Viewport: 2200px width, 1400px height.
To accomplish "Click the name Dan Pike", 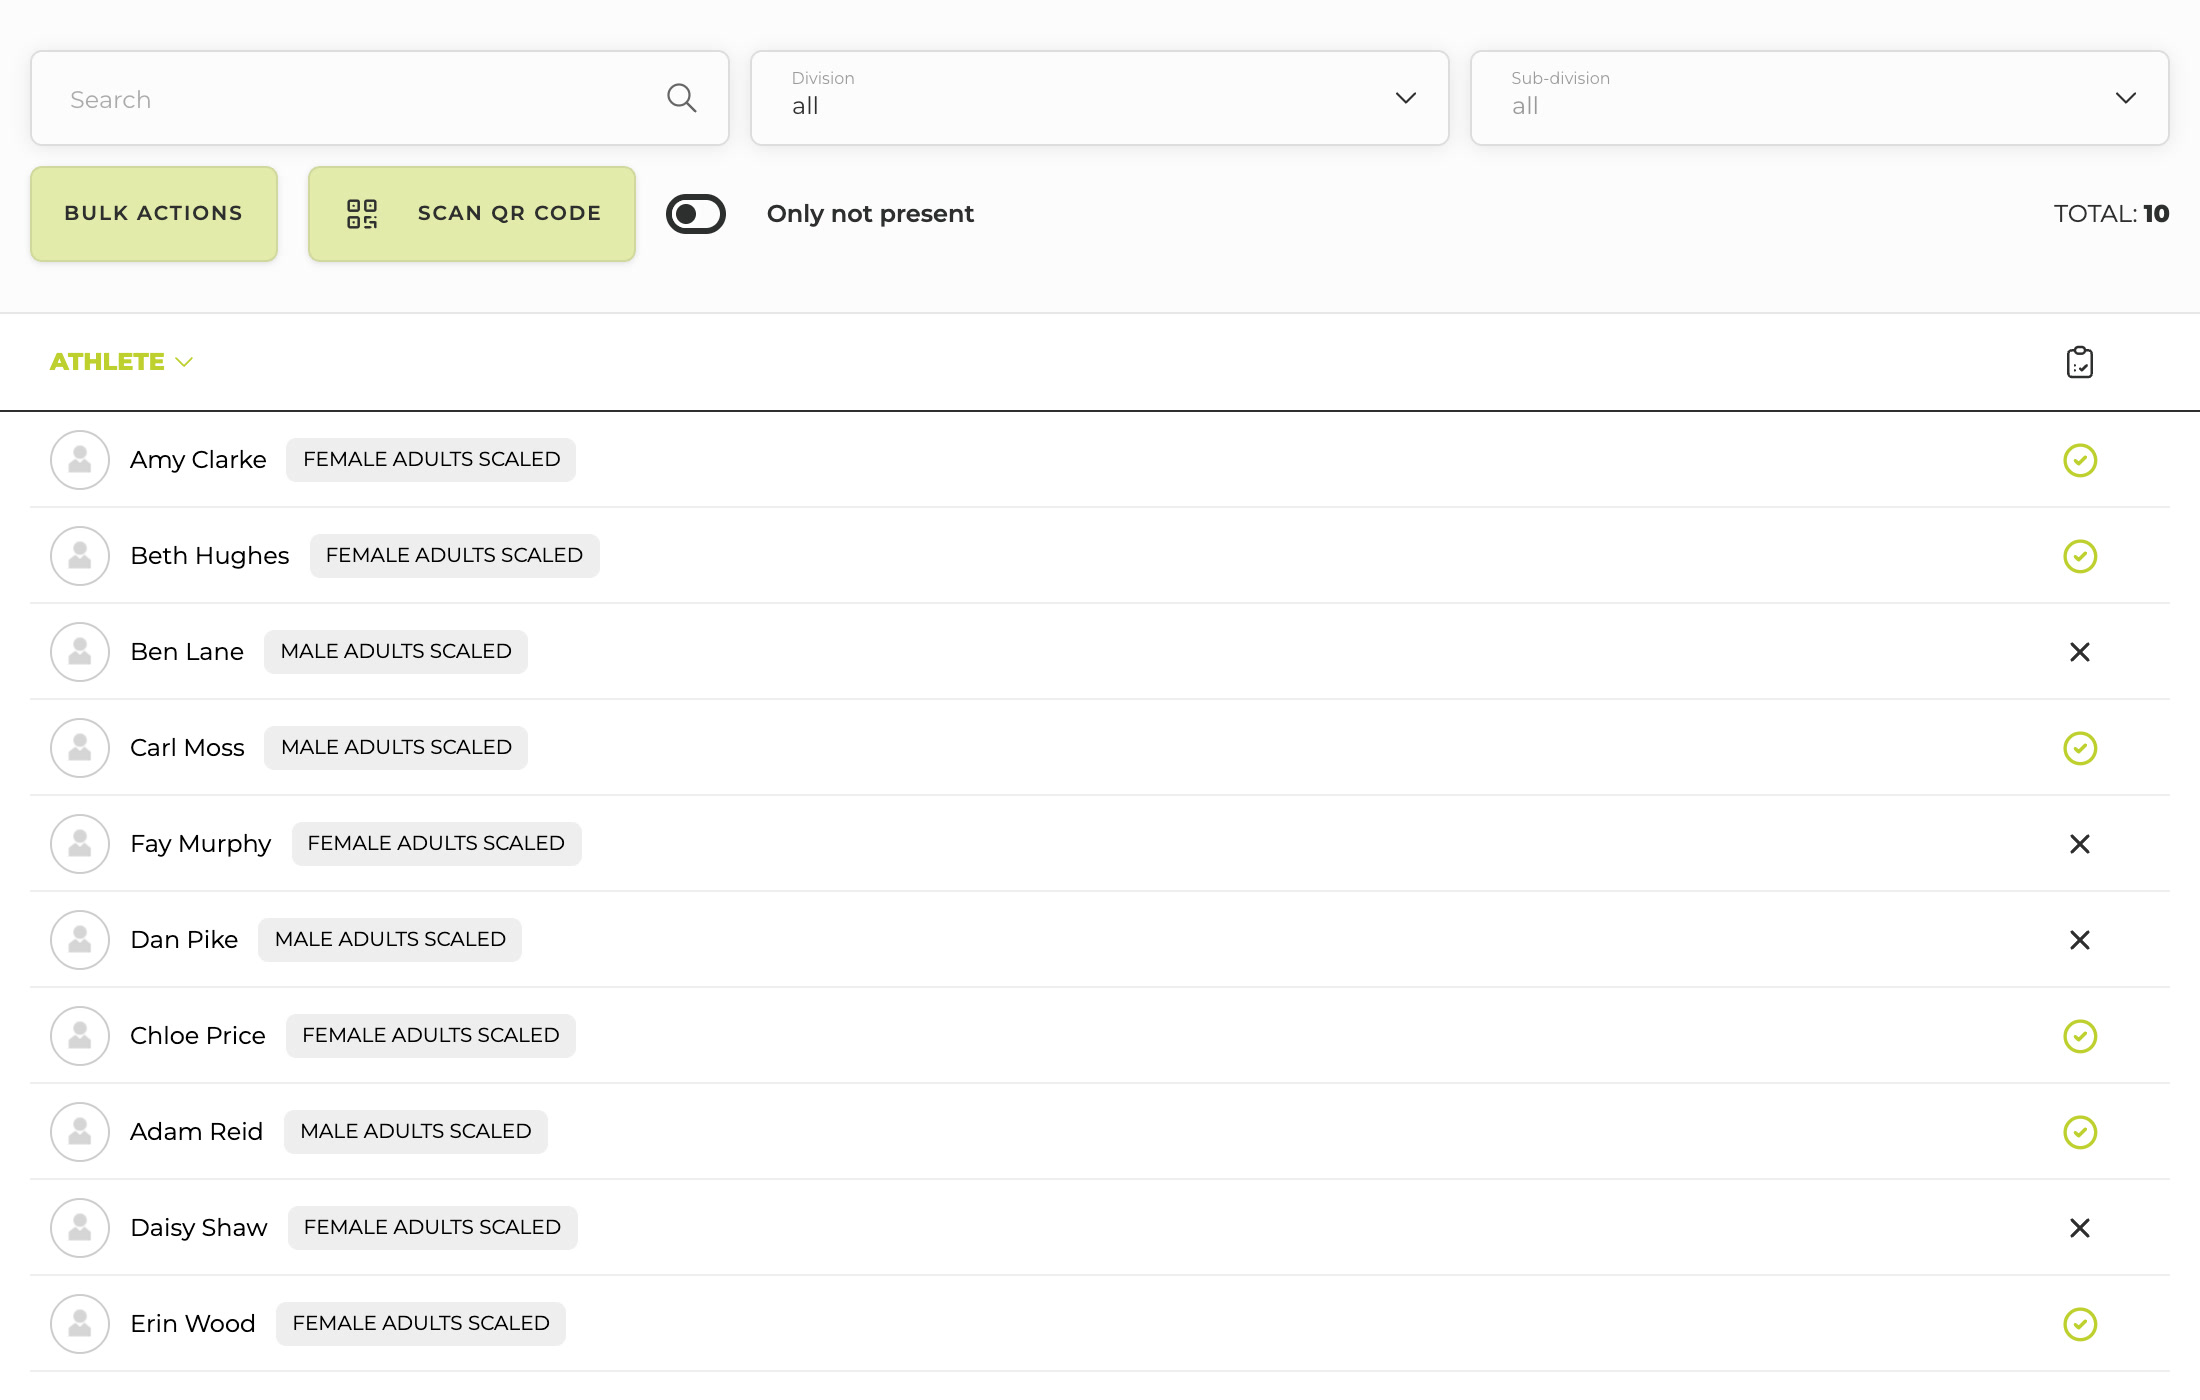I will [184, 940].
